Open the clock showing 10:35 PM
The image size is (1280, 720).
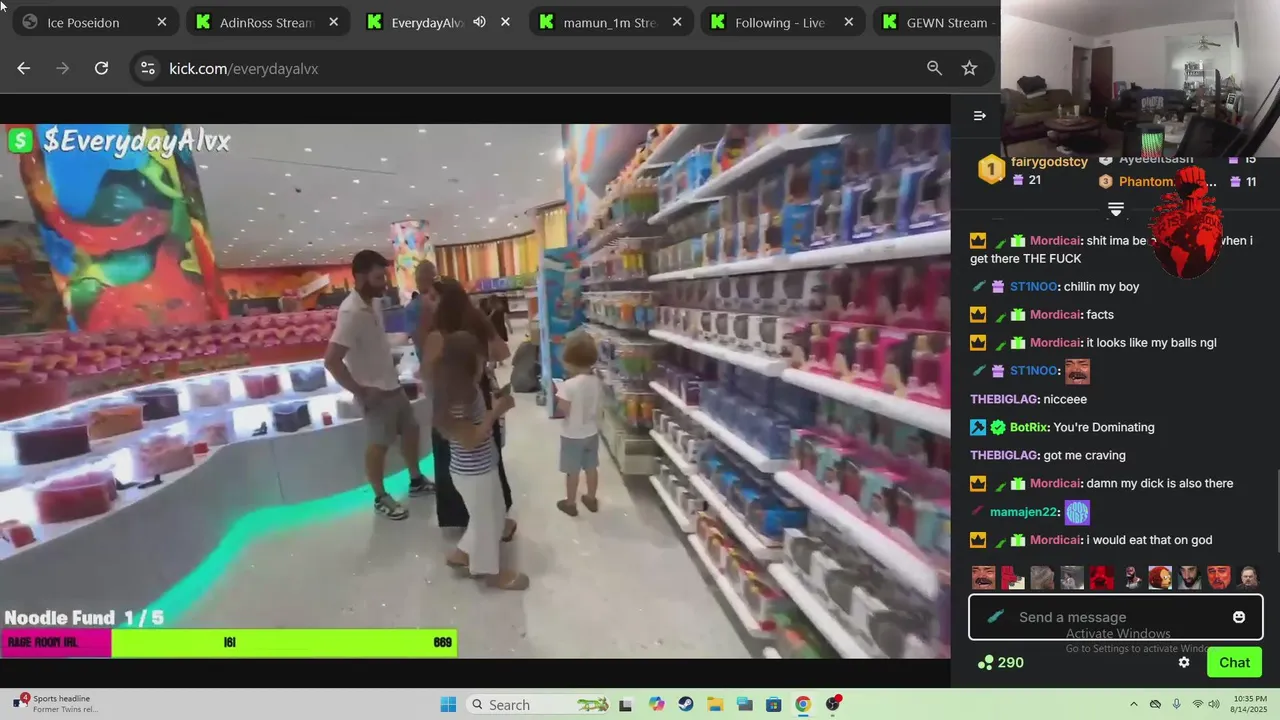(x=1249, y=704)
